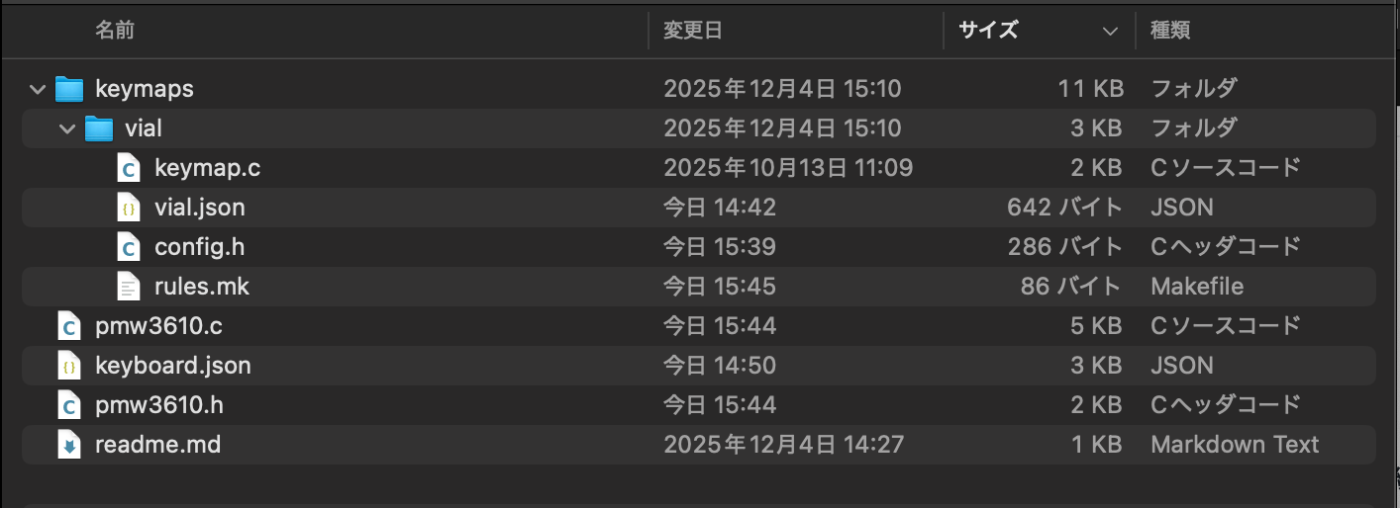Click the pmw3610.h file icon
The width and height of the screenshot is (1400, 508).
click(69, 405)
